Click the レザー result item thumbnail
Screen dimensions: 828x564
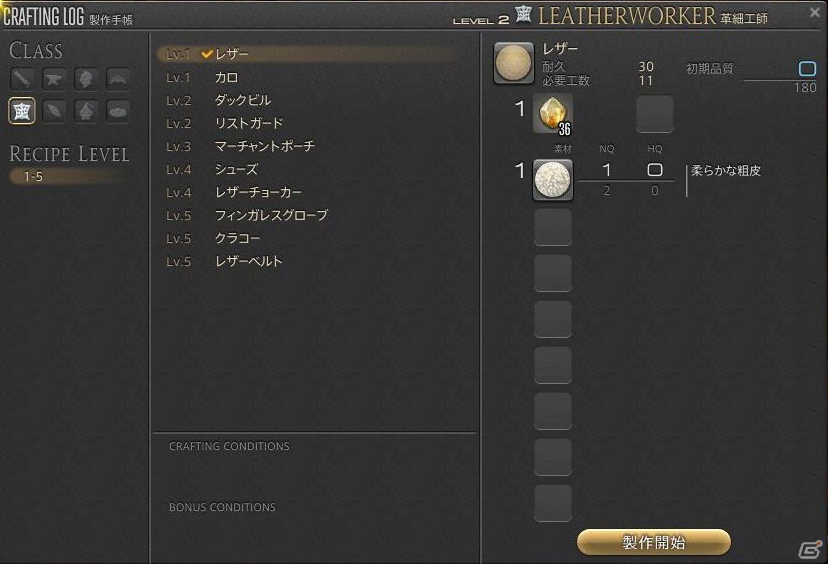tap(514, 63)
